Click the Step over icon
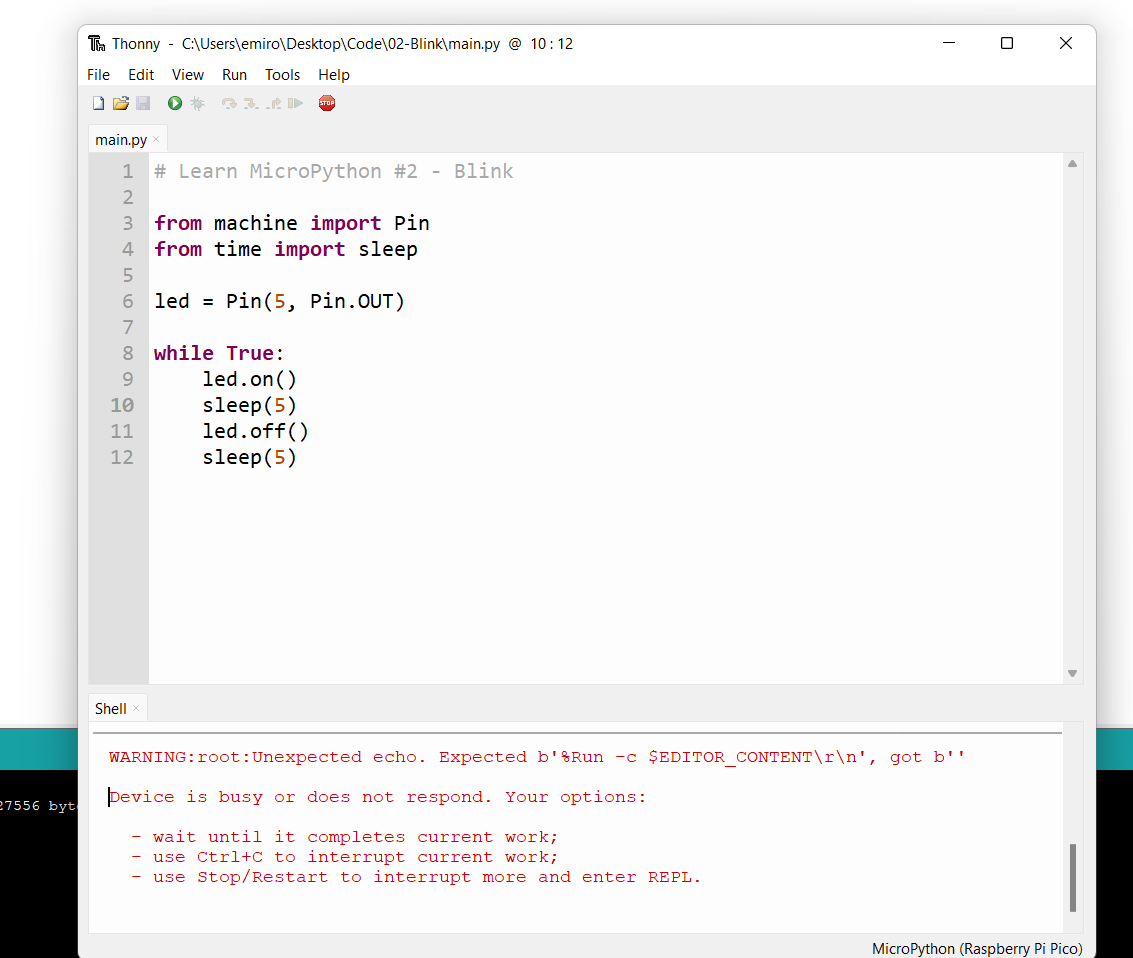 [x=229, y=103]
